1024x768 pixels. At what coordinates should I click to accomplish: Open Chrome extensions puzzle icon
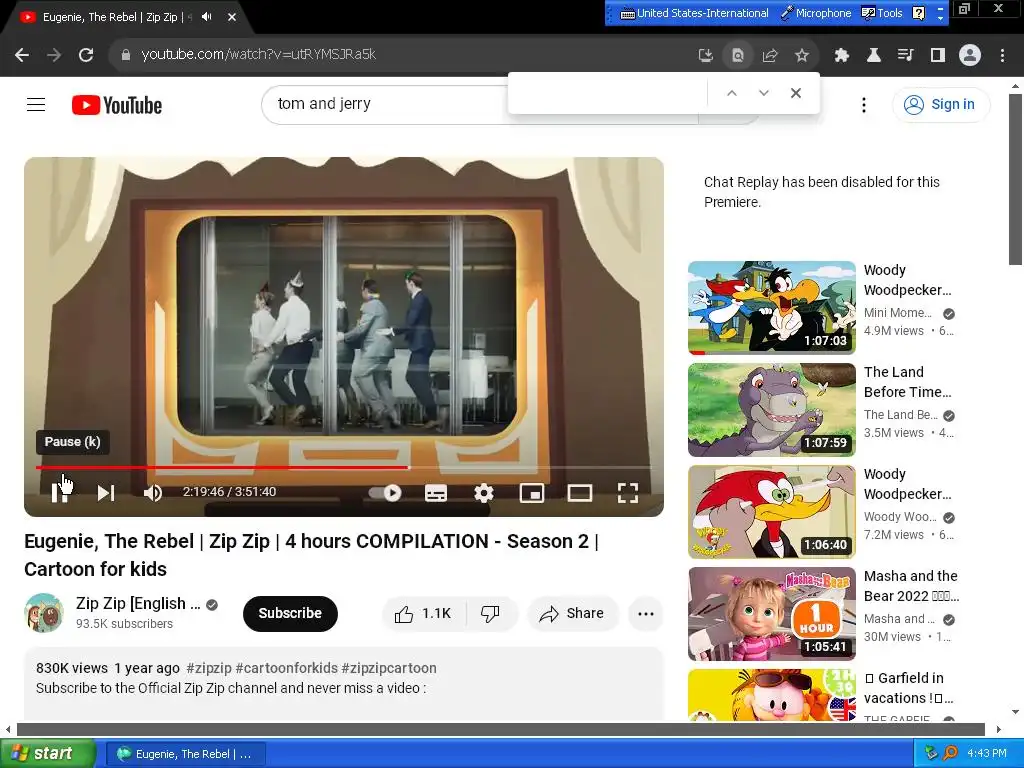pos(841,56)
